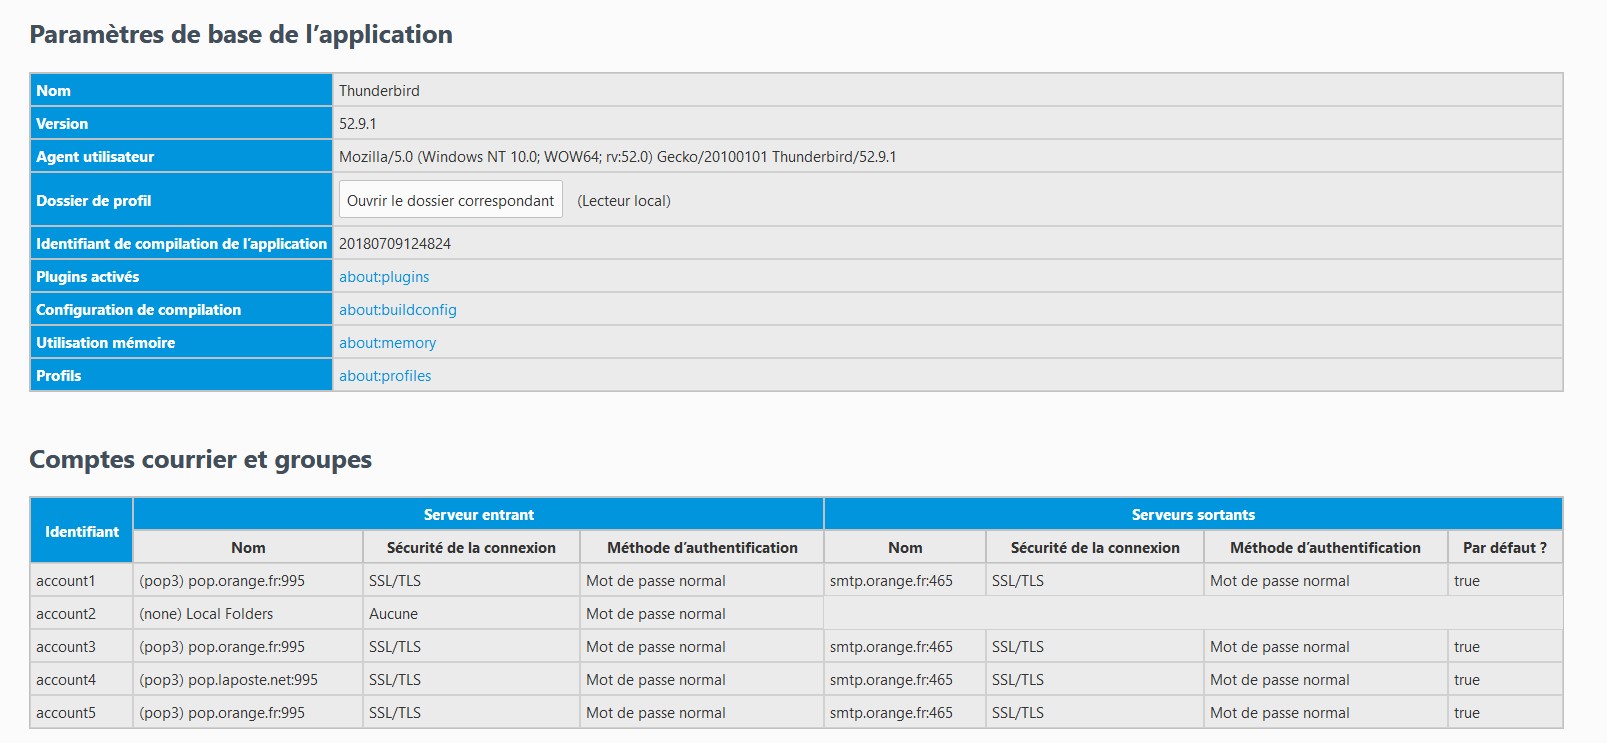Click the Local Folders server name cell
The width and height of the screenshot is (1607, 743).
pos(206,614)
